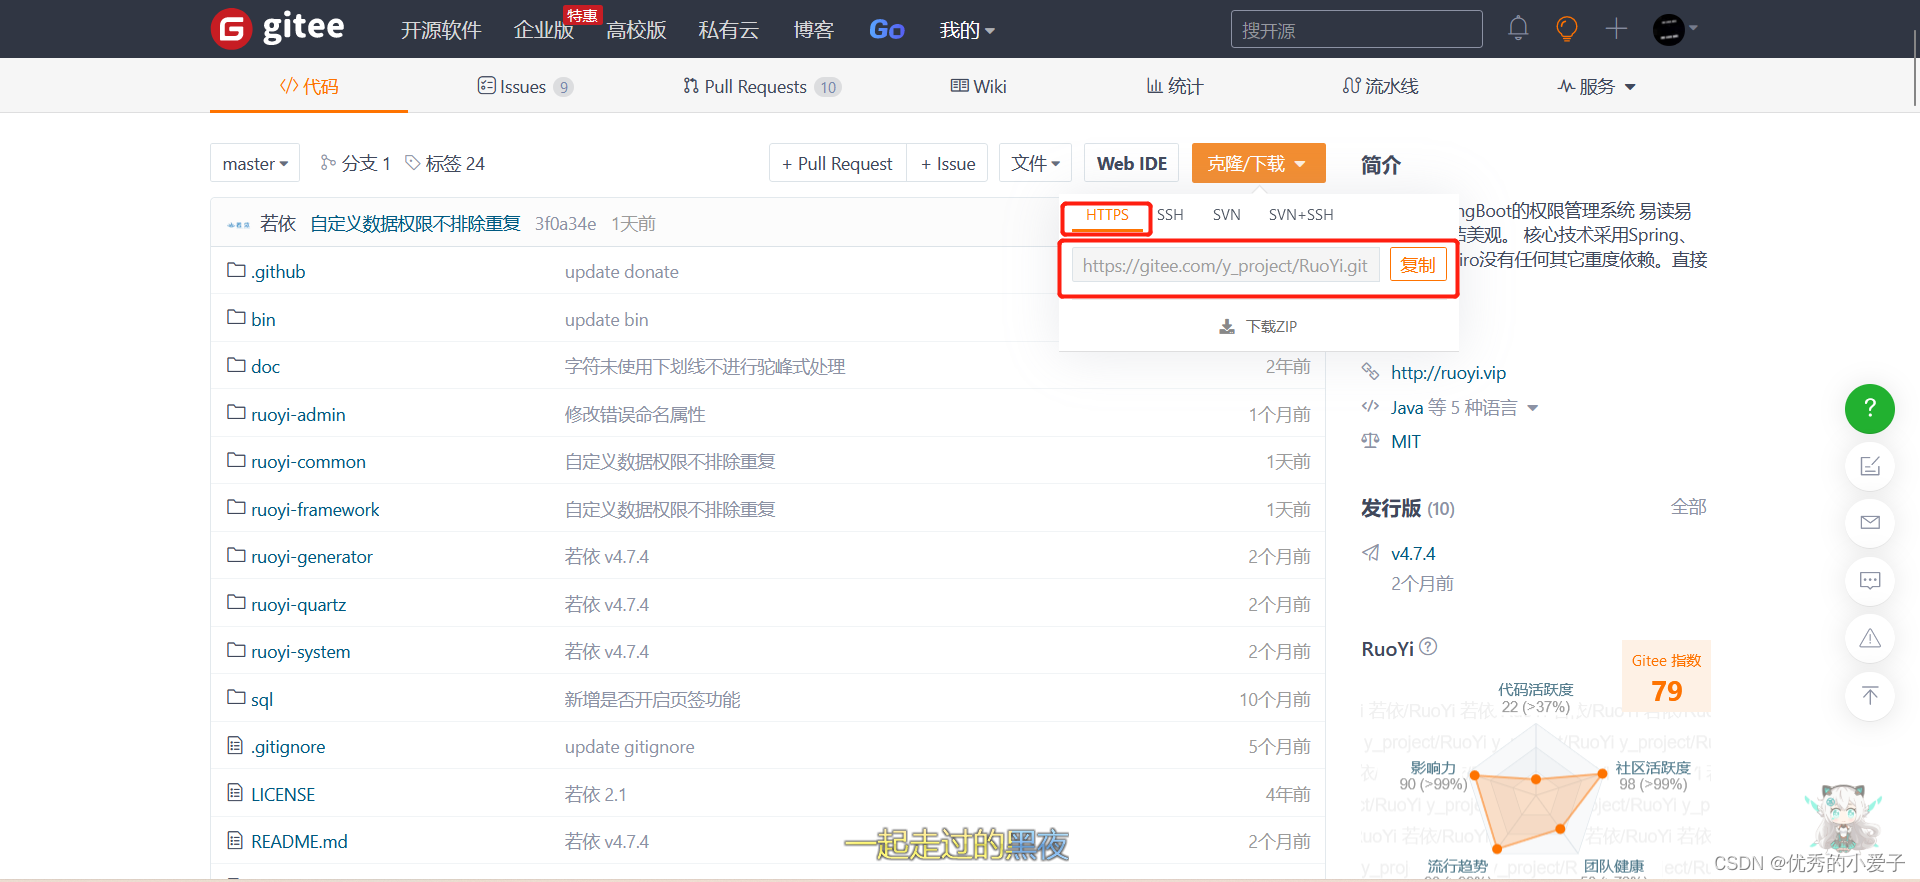Click the branch icon beside 分支 1
The image size is (1920, 882).
[x=328, y=162]
